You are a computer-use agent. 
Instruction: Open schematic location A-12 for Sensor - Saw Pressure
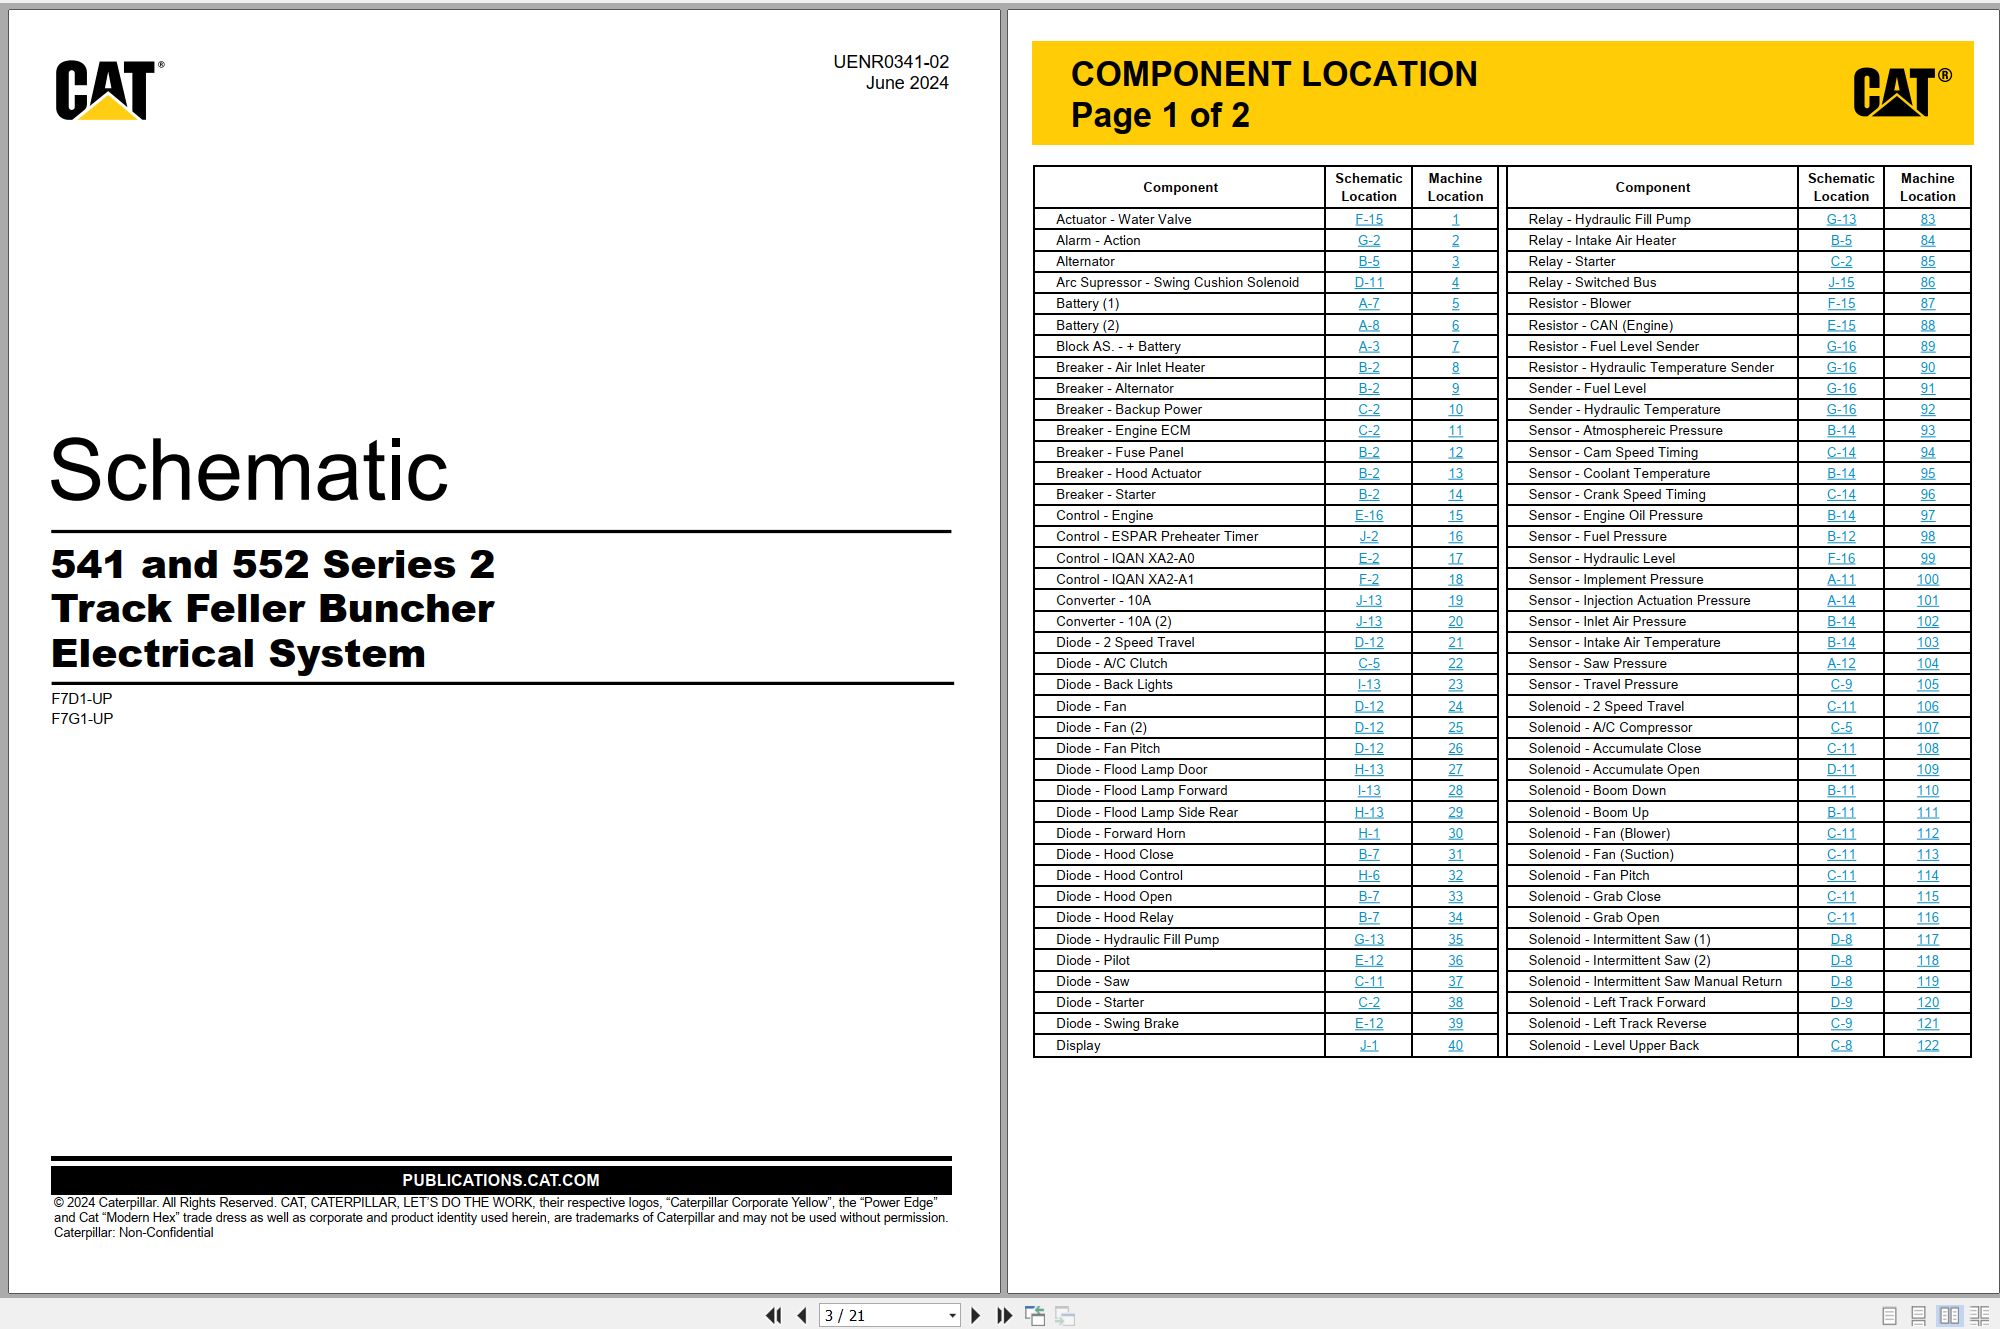point(1841,664)
